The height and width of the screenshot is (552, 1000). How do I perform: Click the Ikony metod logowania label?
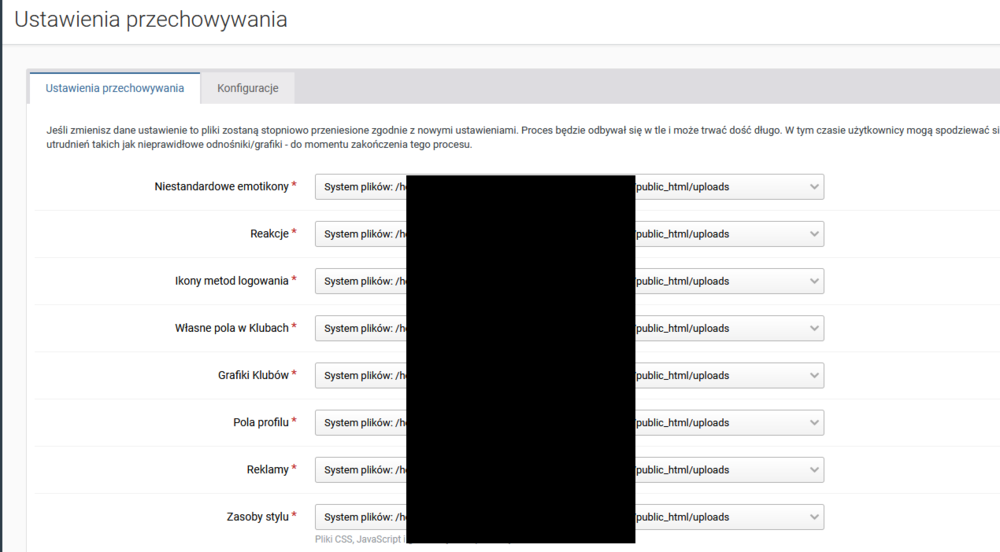click(231, 281)
